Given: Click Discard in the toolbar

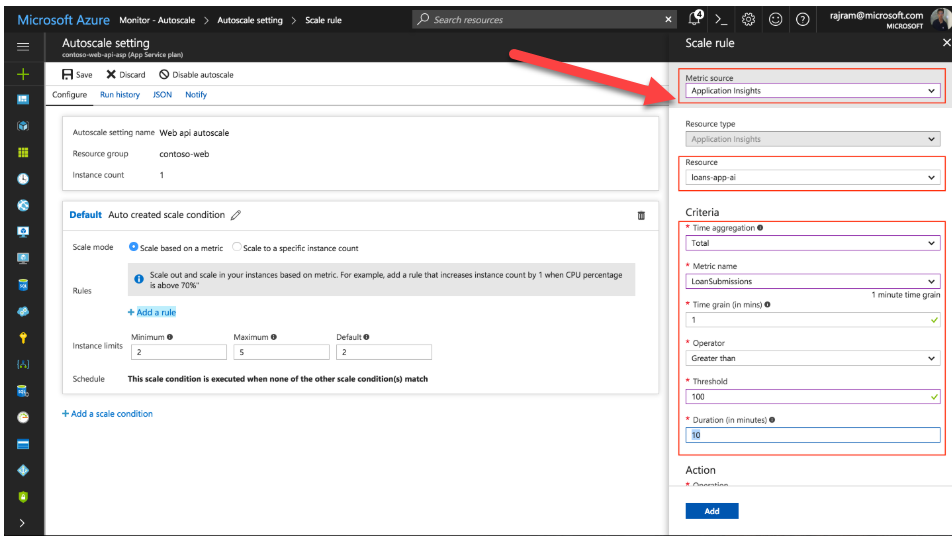Looking at the screenshot, I should tap(126, 75).
